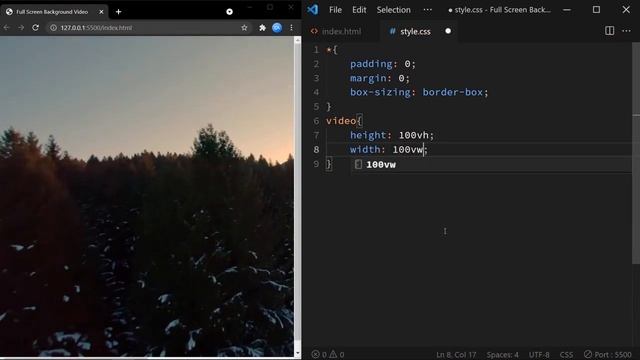Click the background video in browser
The width and height of the screenshot is (640, 360).
[x=147, y=196]
